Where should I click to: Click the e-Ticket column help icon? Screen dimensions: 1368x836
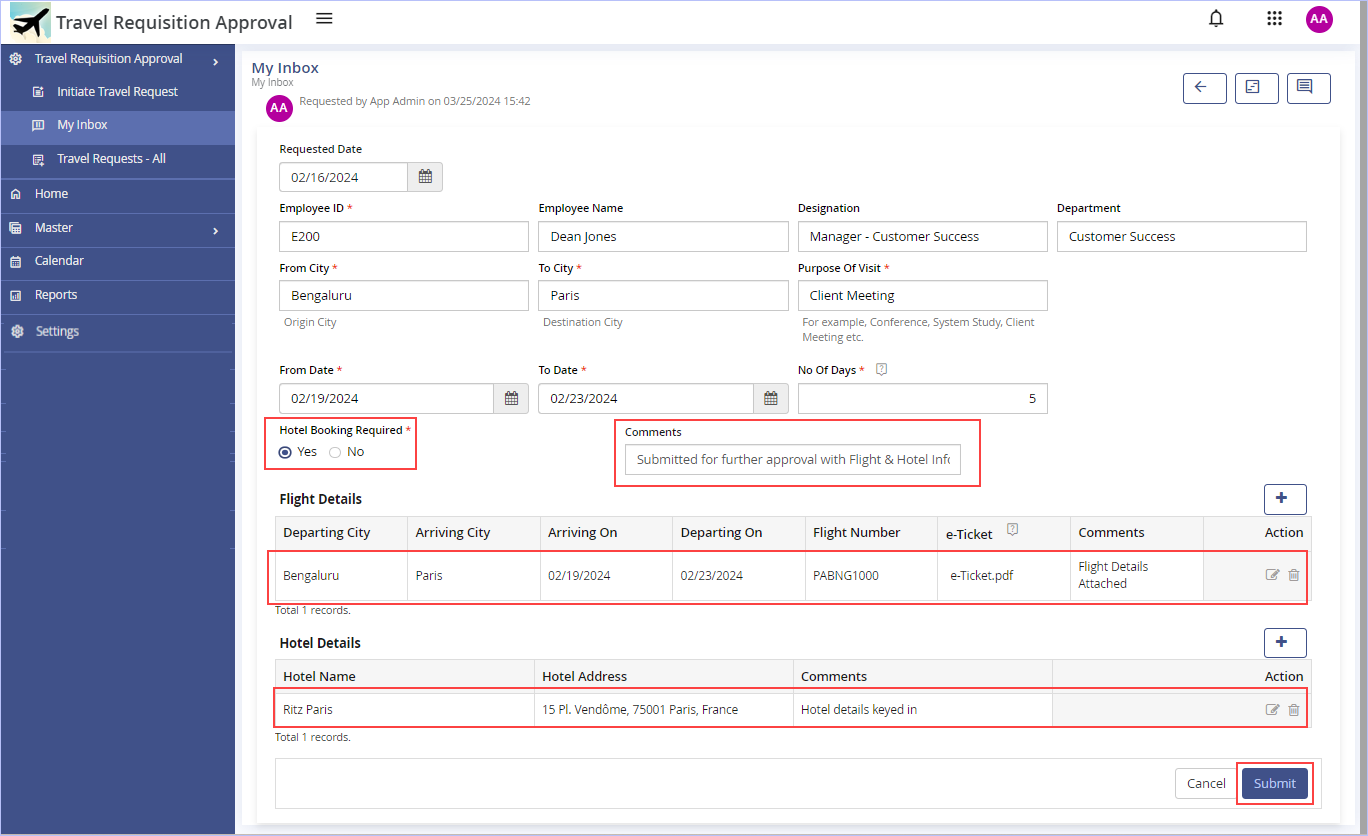click(x=1012, y=530)
